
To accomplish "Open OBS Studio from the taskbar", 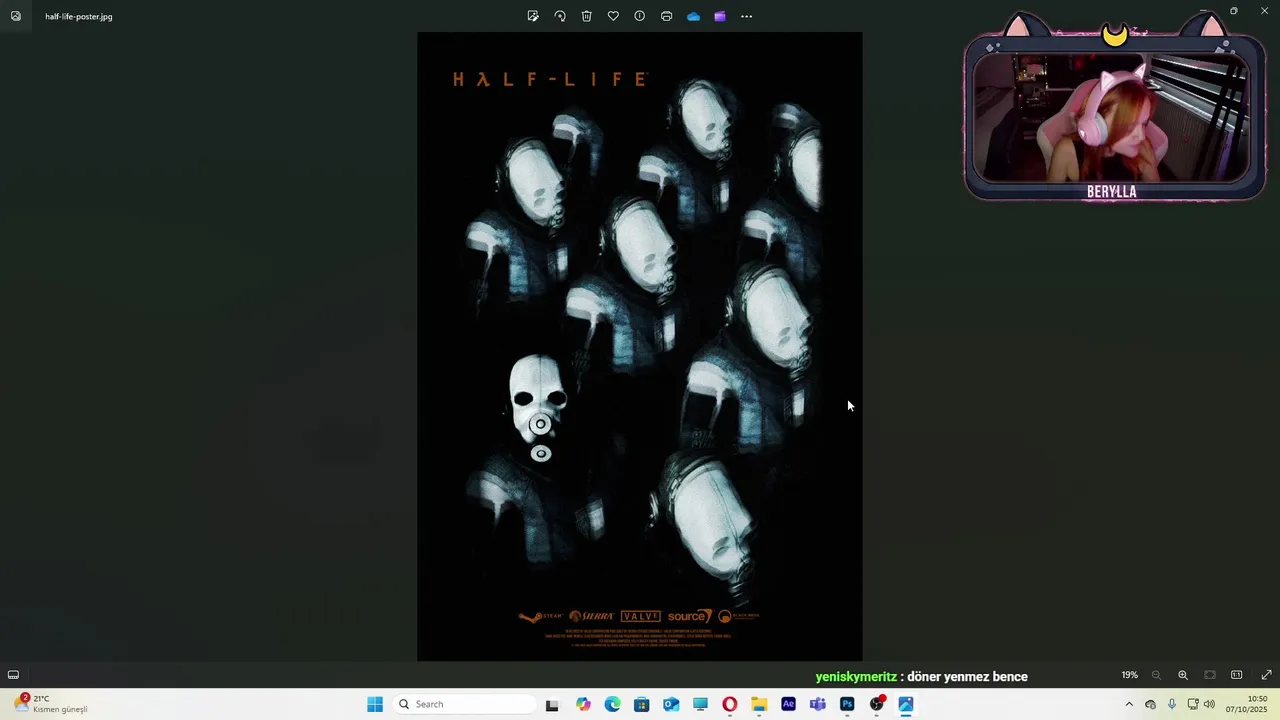I will point(877,704).
